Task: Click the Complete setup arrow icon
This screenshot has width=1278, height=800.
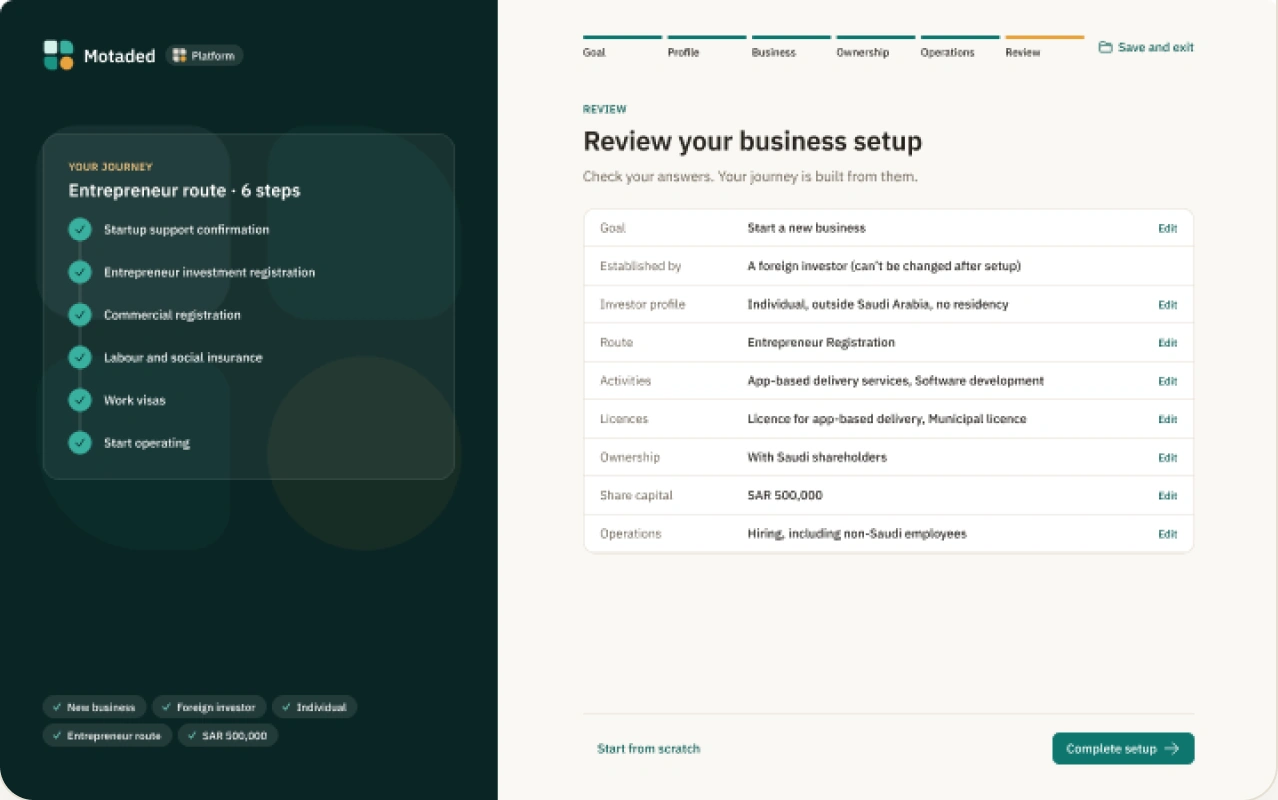Action: (x=1172, y=748)
